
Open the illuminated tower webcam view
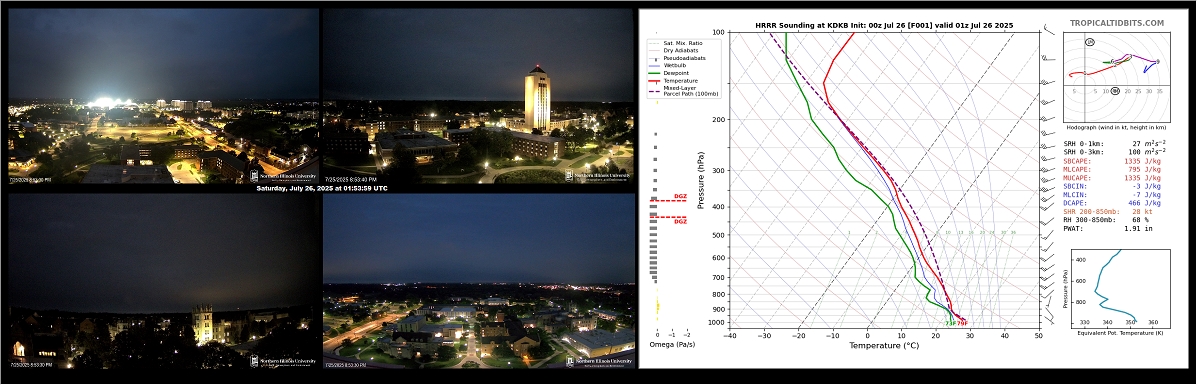pyautogui.click(x=478, y=96)
